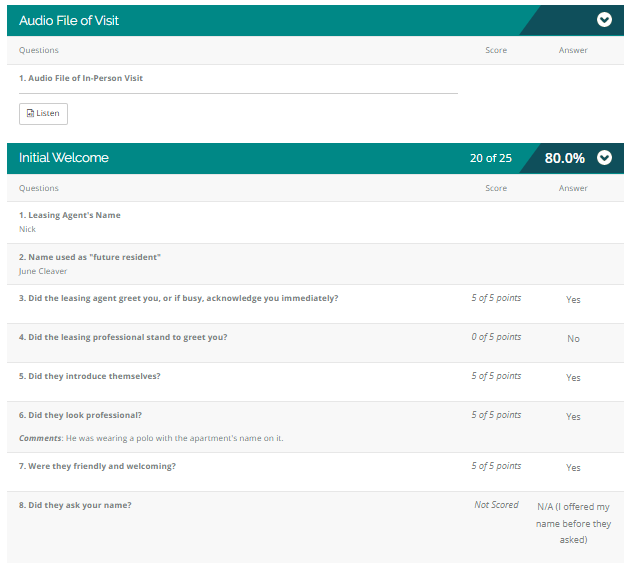Viewport: 632px width, 571px height.
Task: Click the 80.0% score badge
Action: coord(564,158)
